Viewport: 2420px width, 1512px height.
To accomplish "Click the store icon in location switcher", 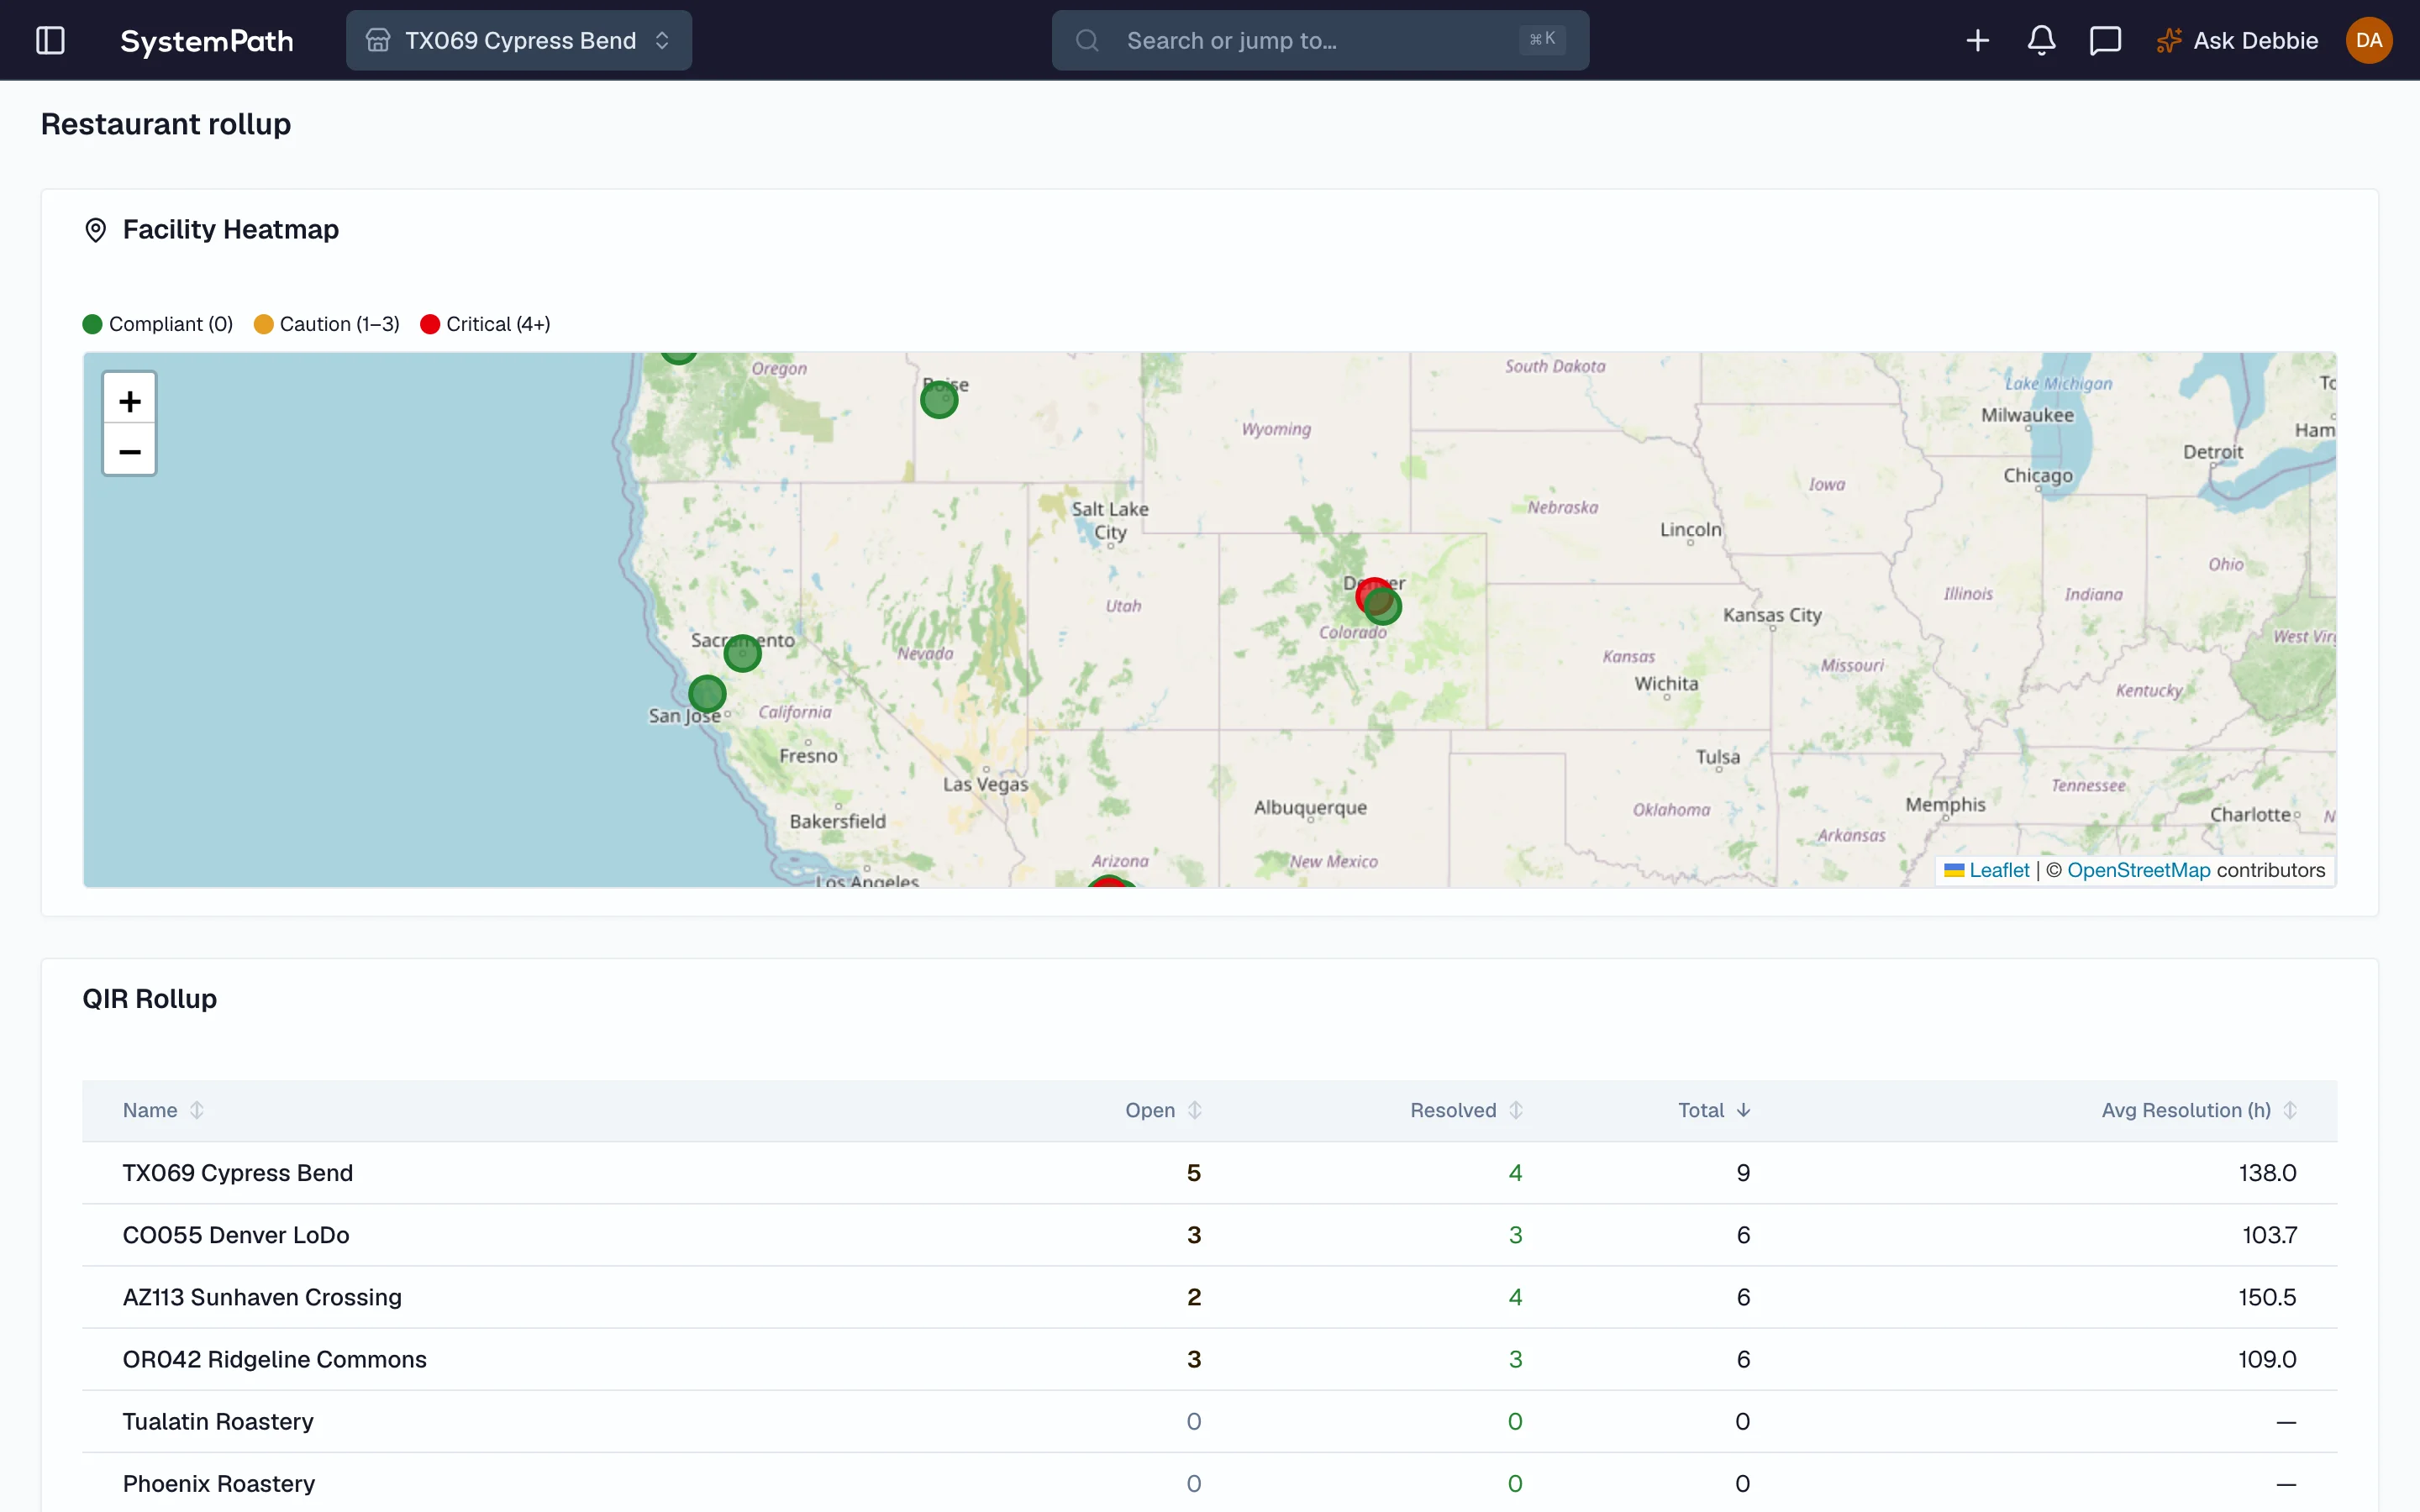I will click(378, 40).
